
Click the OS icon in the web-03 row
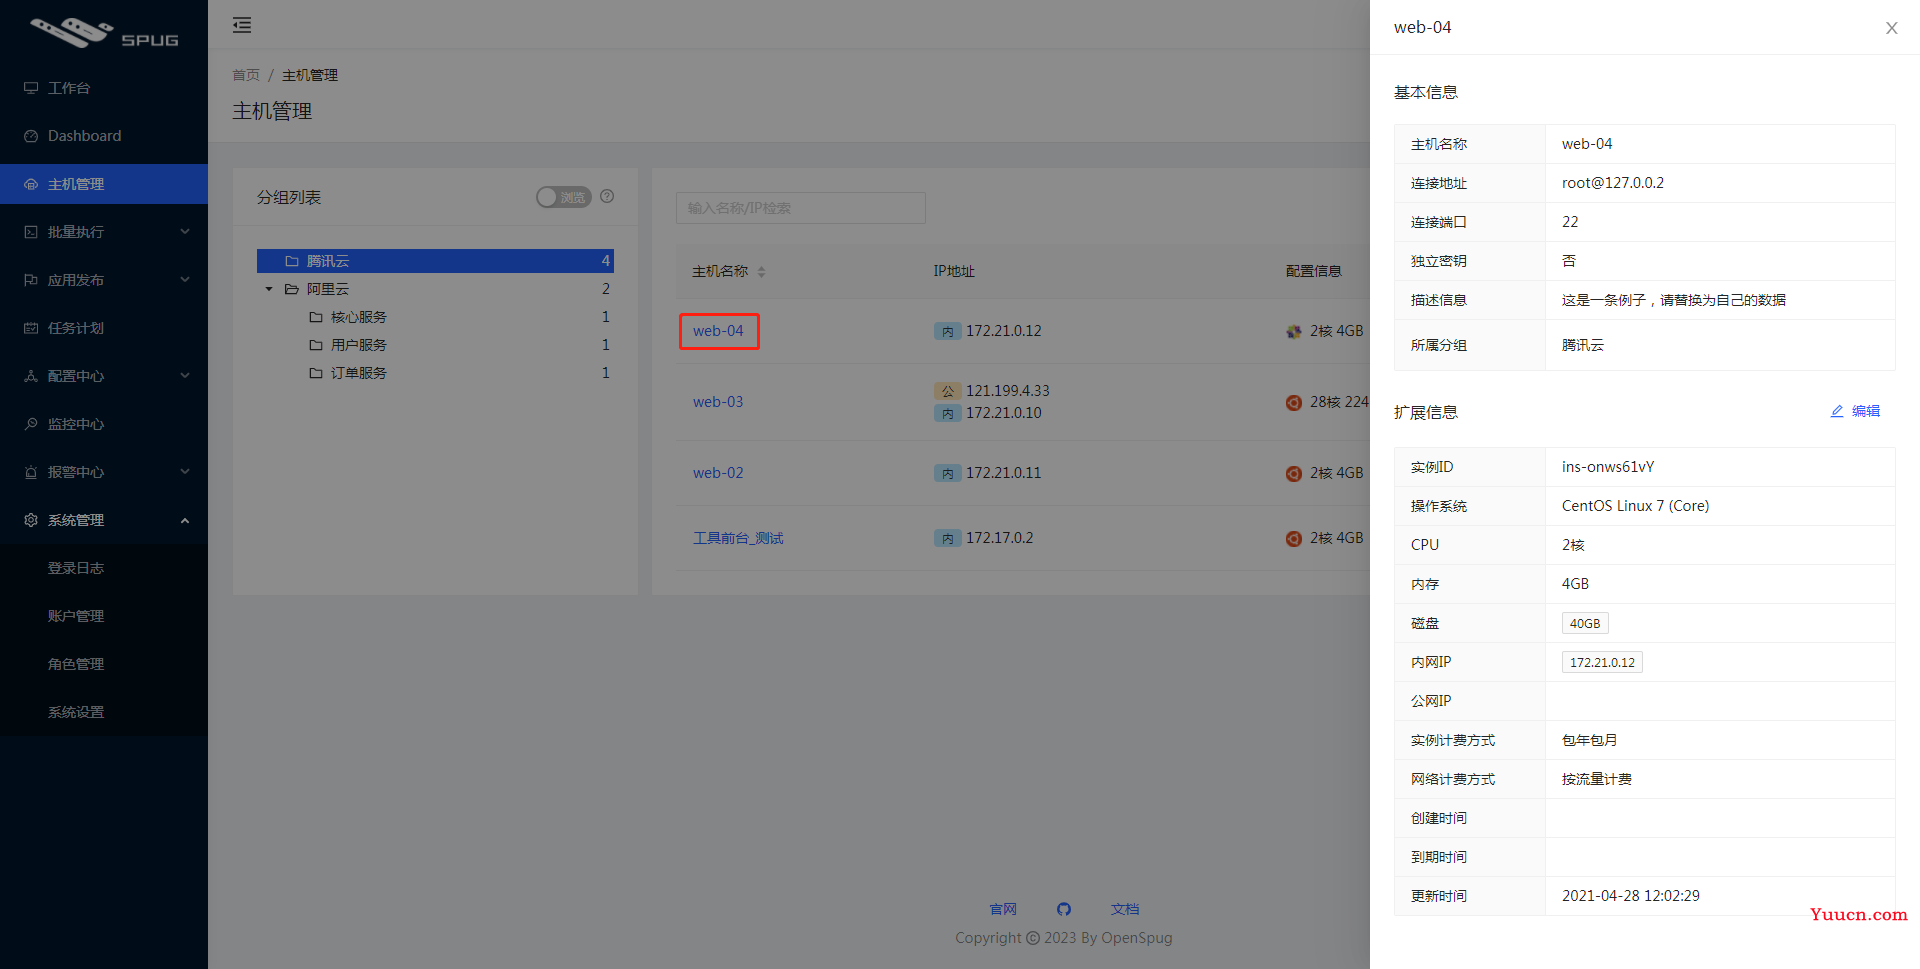(x=1294, y=402)
